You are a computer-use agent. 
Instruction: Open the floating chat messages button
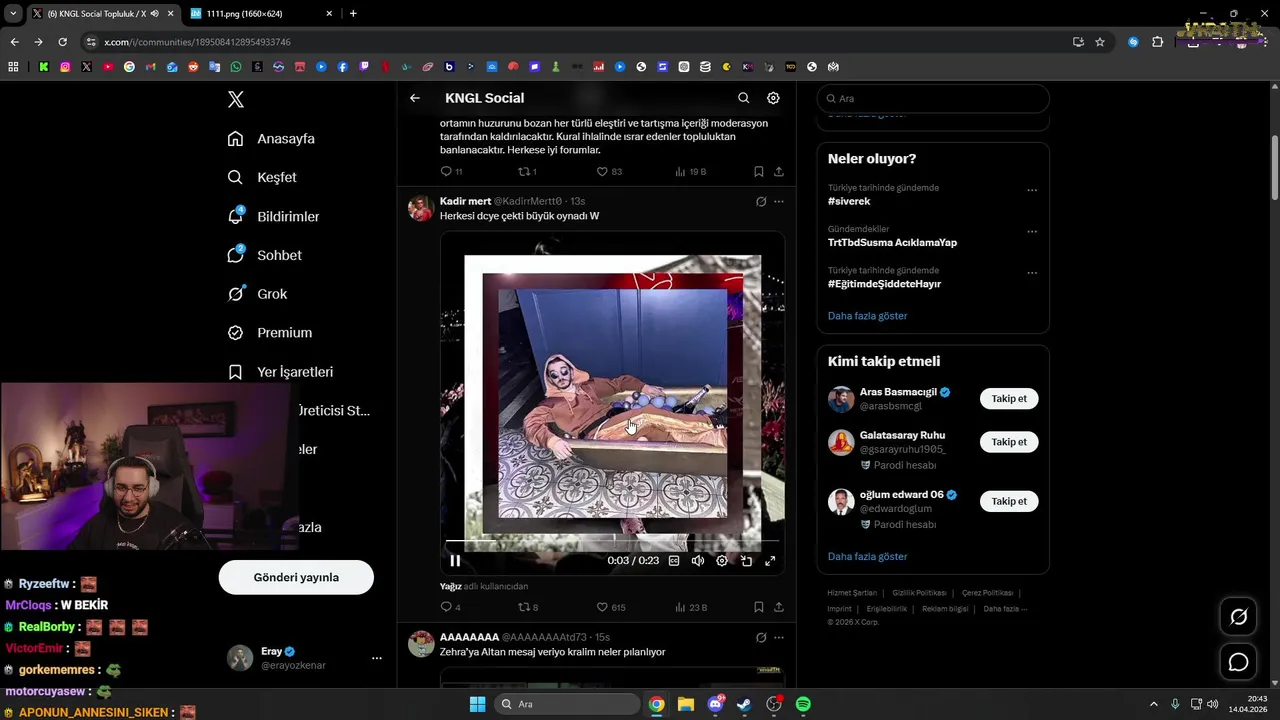pyautogui.click(x=1238, y=662)
